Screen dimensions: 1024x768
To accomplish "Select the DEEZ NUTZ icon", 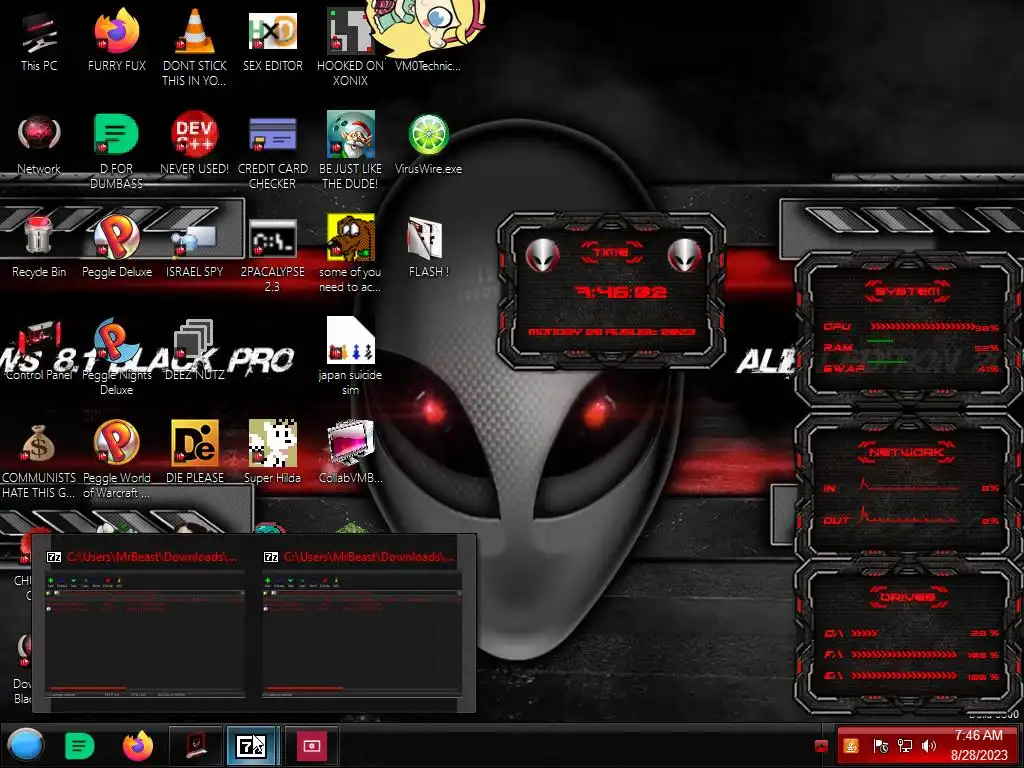I will pyautogui.click(x=195, y=350).
